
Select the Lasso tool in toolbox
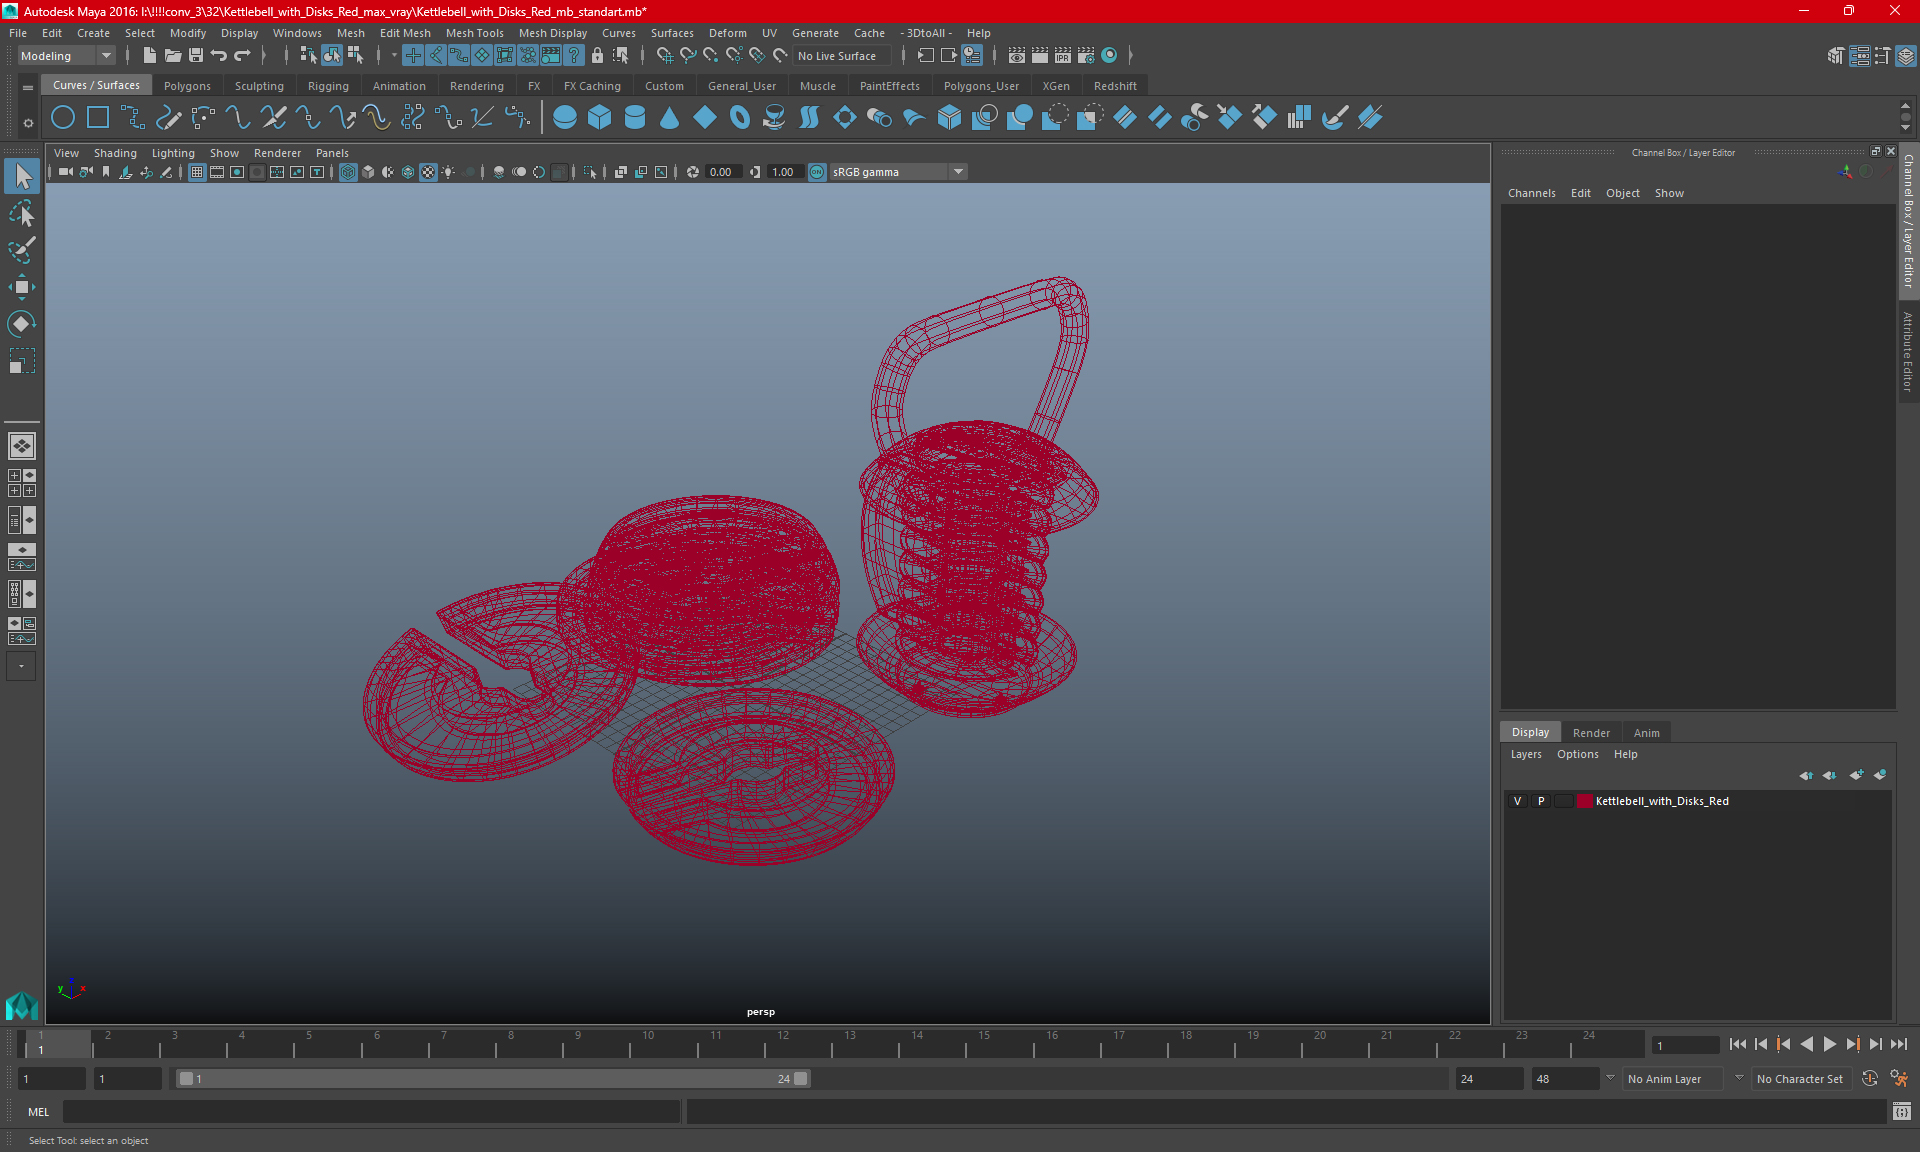[x=21, y=213]
